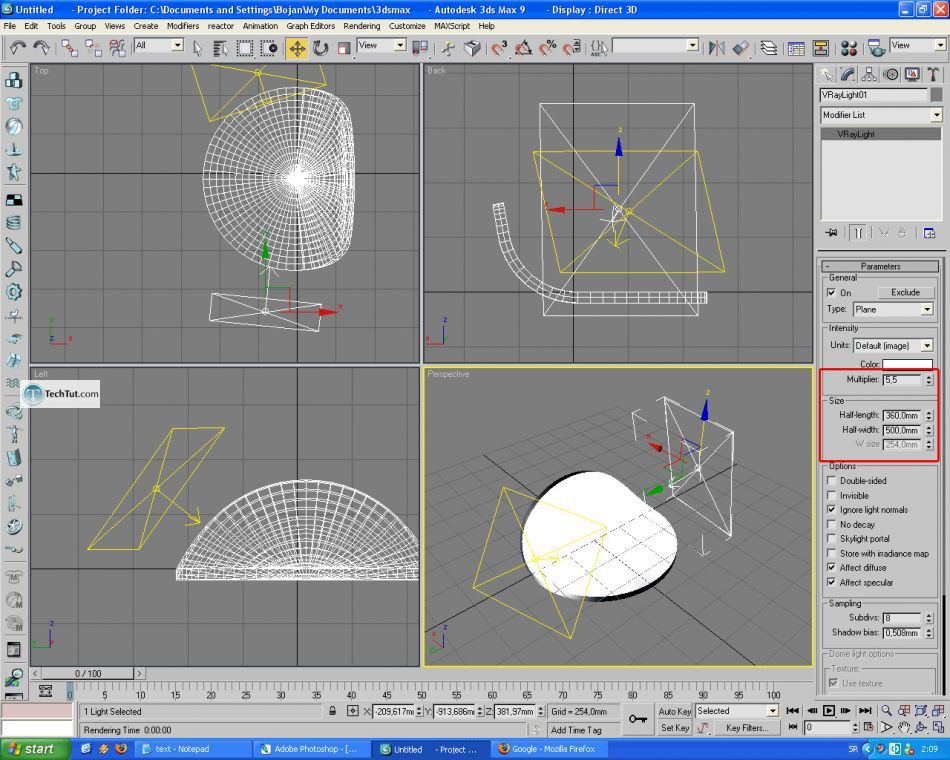
Task: Click the Set Key button
Action: [674, 728]
